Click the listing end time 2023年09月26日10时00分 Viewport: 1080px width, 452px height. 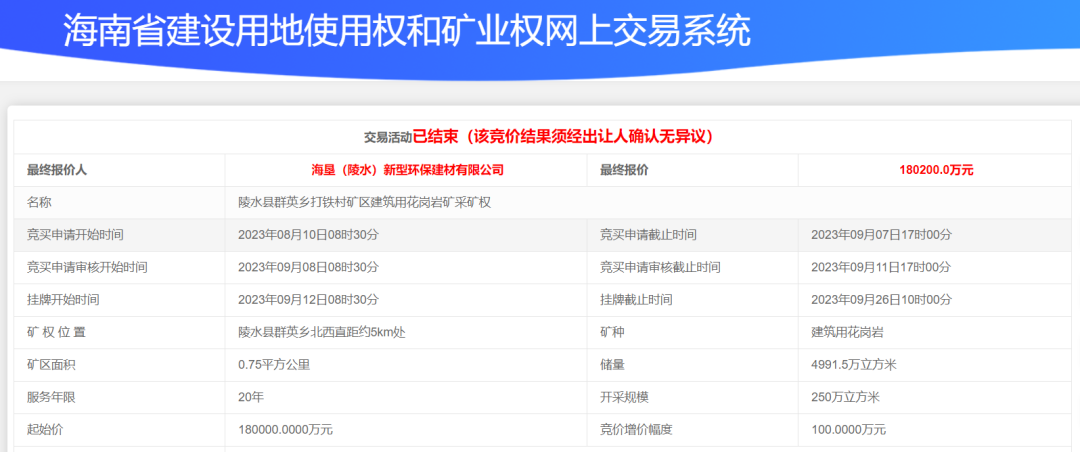pyautogui.click(x=881, y=300)
